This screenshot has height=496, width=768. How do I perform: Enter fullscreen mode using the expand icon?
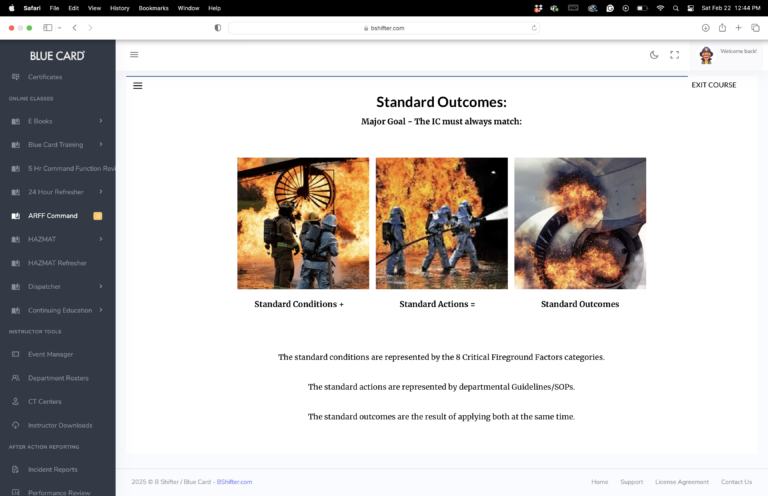674,55
